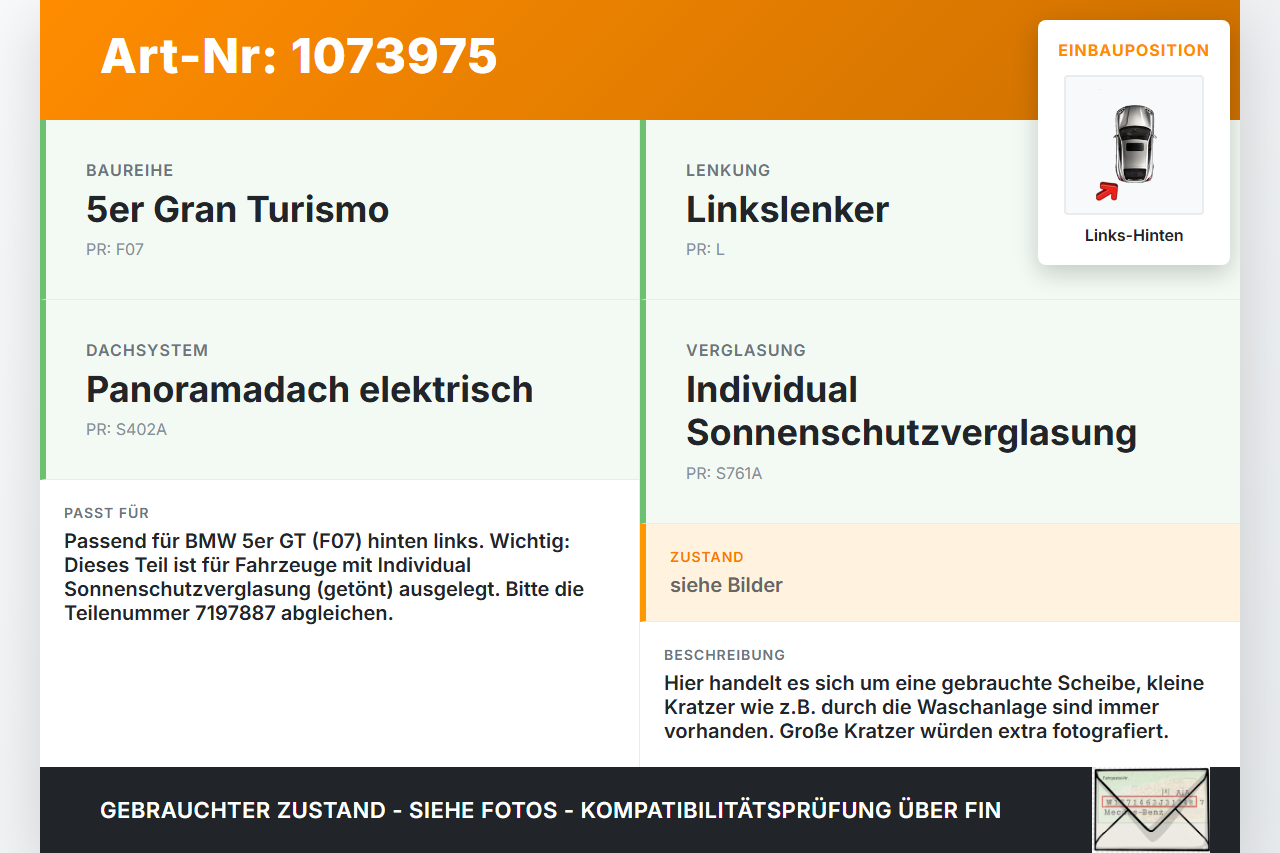Click the 'gebrauchte Scheibe' description paragraph

tap(934, 708)
